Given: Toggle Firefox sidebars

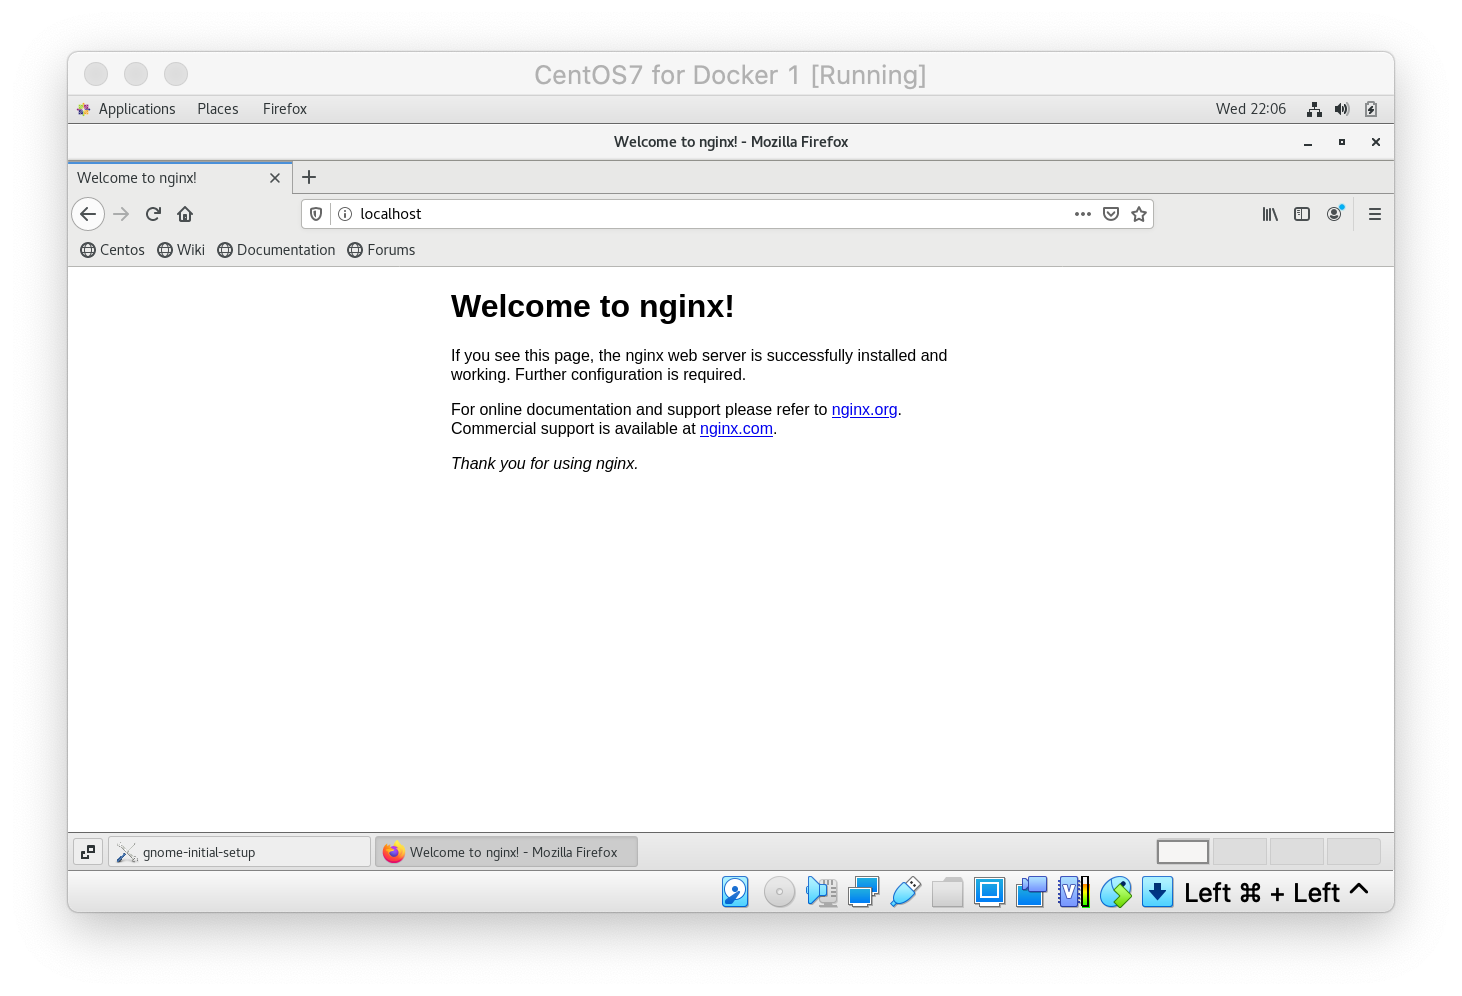Looking at the screenshot, I should pyautogui.click(x=1302, y=214).
